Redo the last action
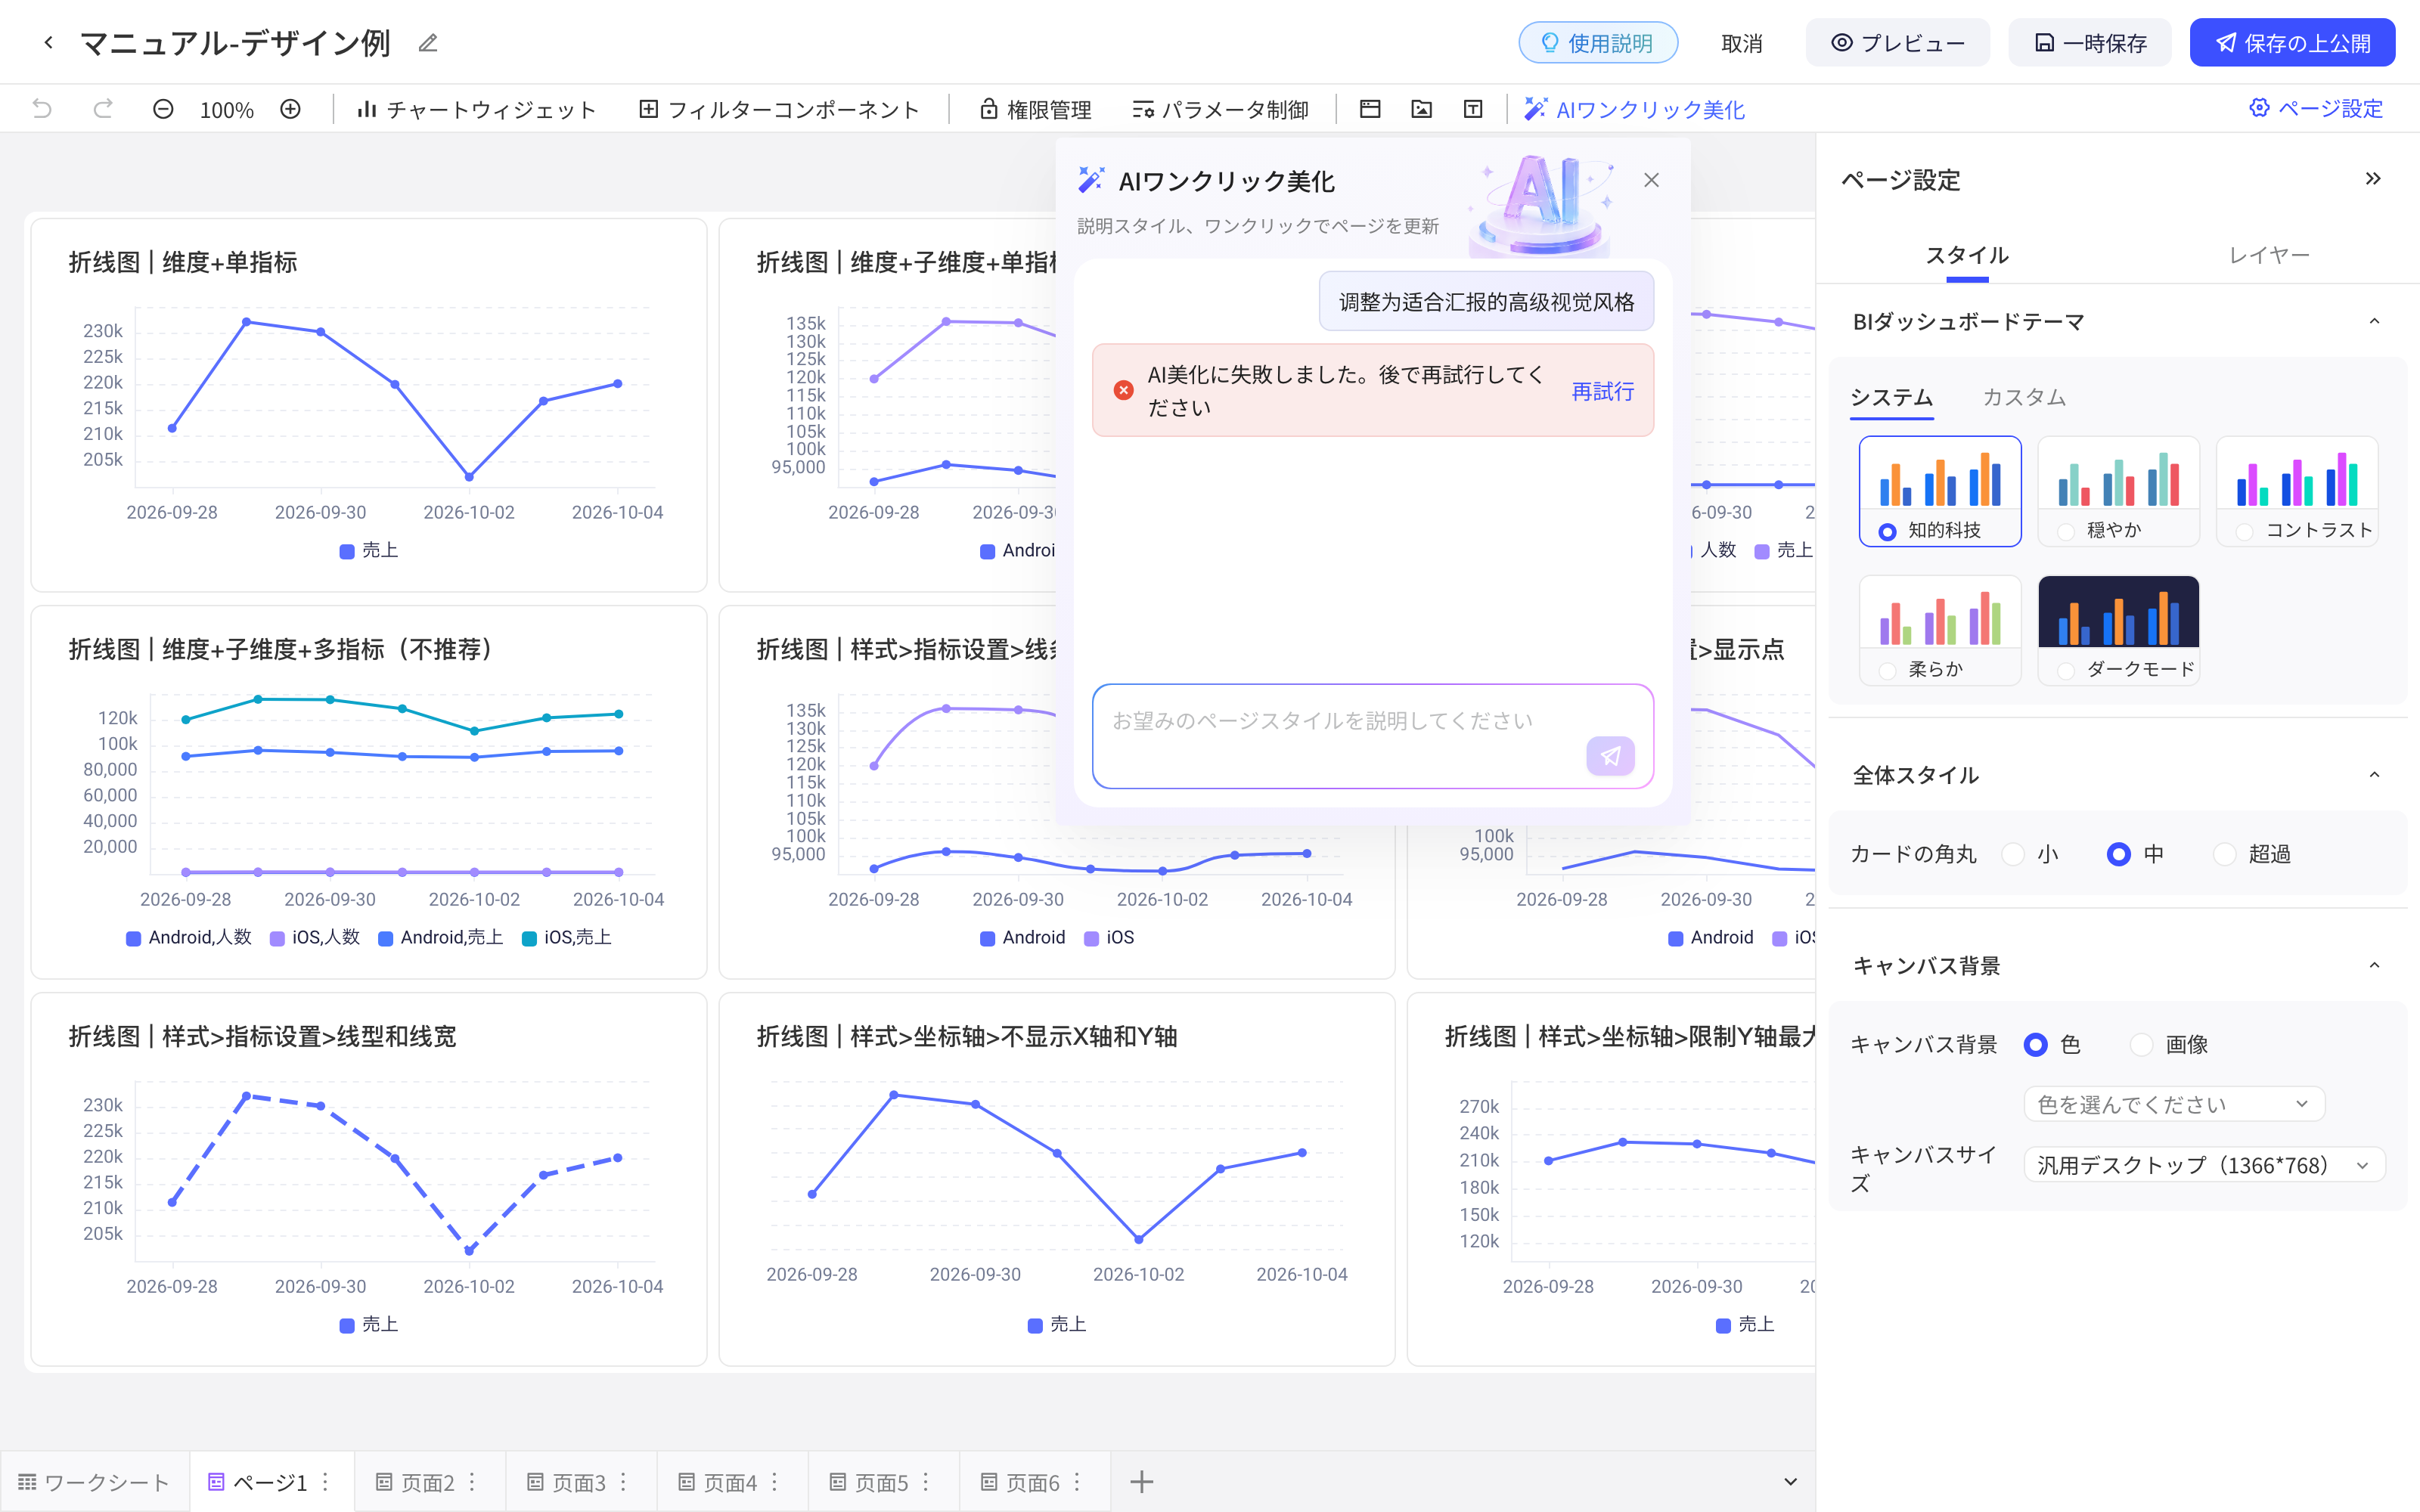2420x1512 pixels. tap(102, 109)
